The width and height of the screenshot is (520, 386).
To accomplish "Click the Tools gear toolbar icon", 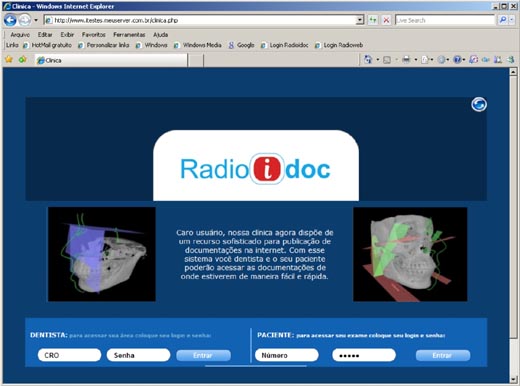I will click(x=441, y=60).
